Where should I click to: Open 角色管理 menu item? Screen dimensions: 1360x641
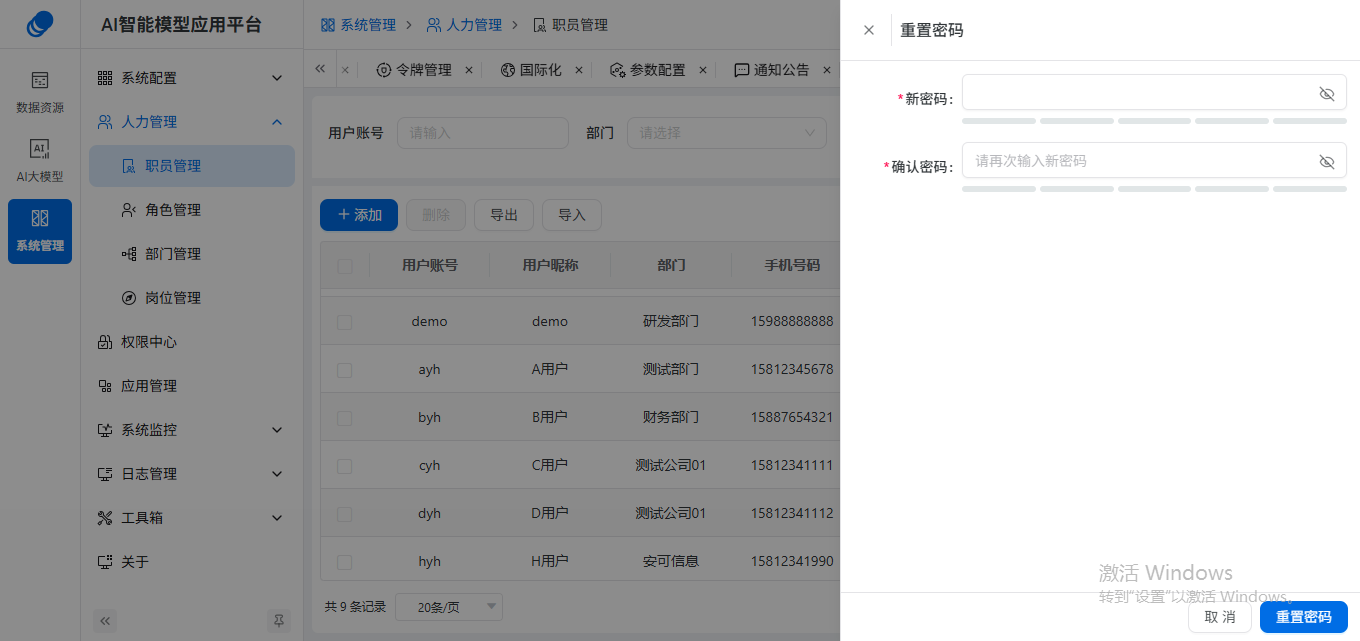(192, 210)
